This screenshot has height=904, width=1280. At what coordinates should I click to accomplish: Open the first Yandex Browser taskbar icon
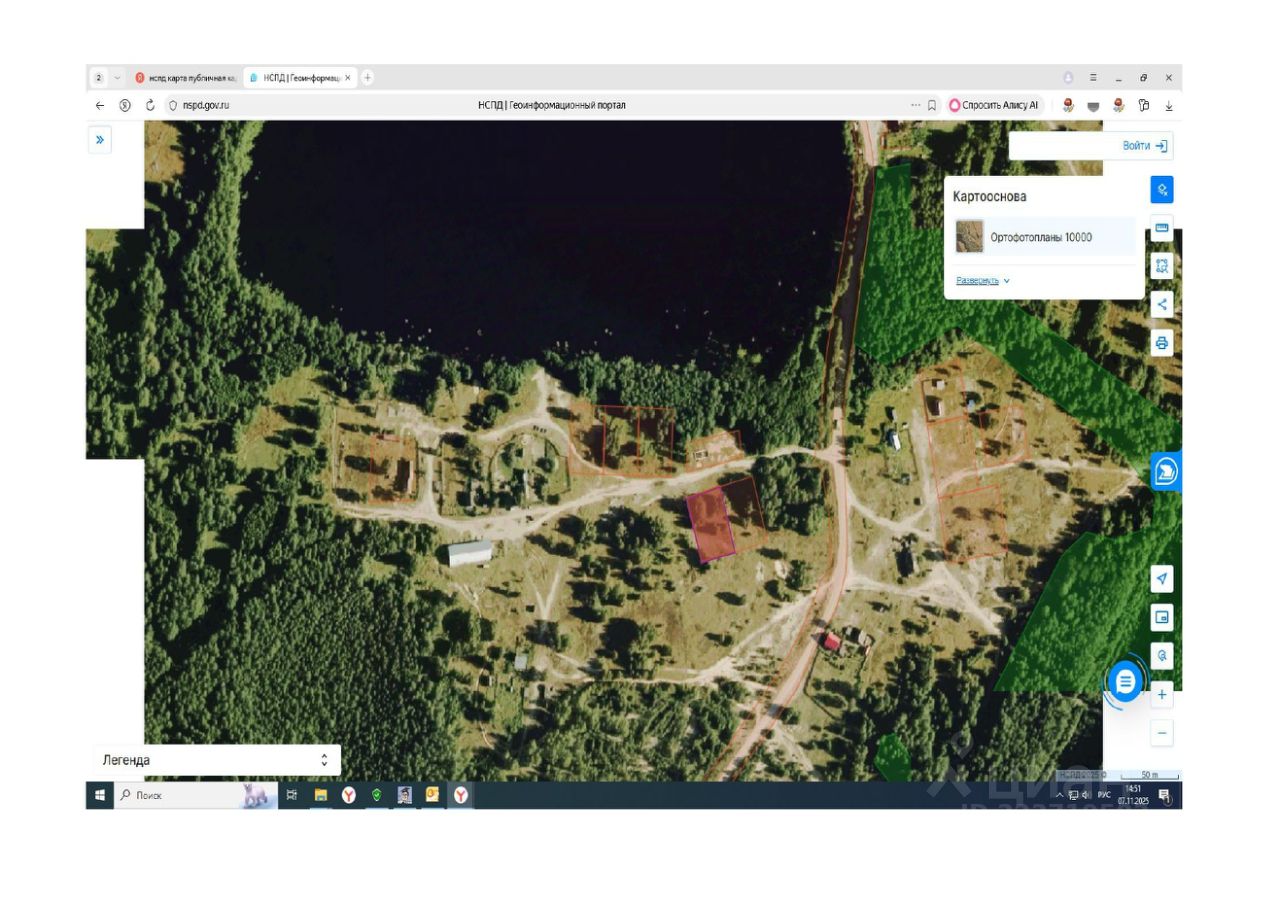349,795
